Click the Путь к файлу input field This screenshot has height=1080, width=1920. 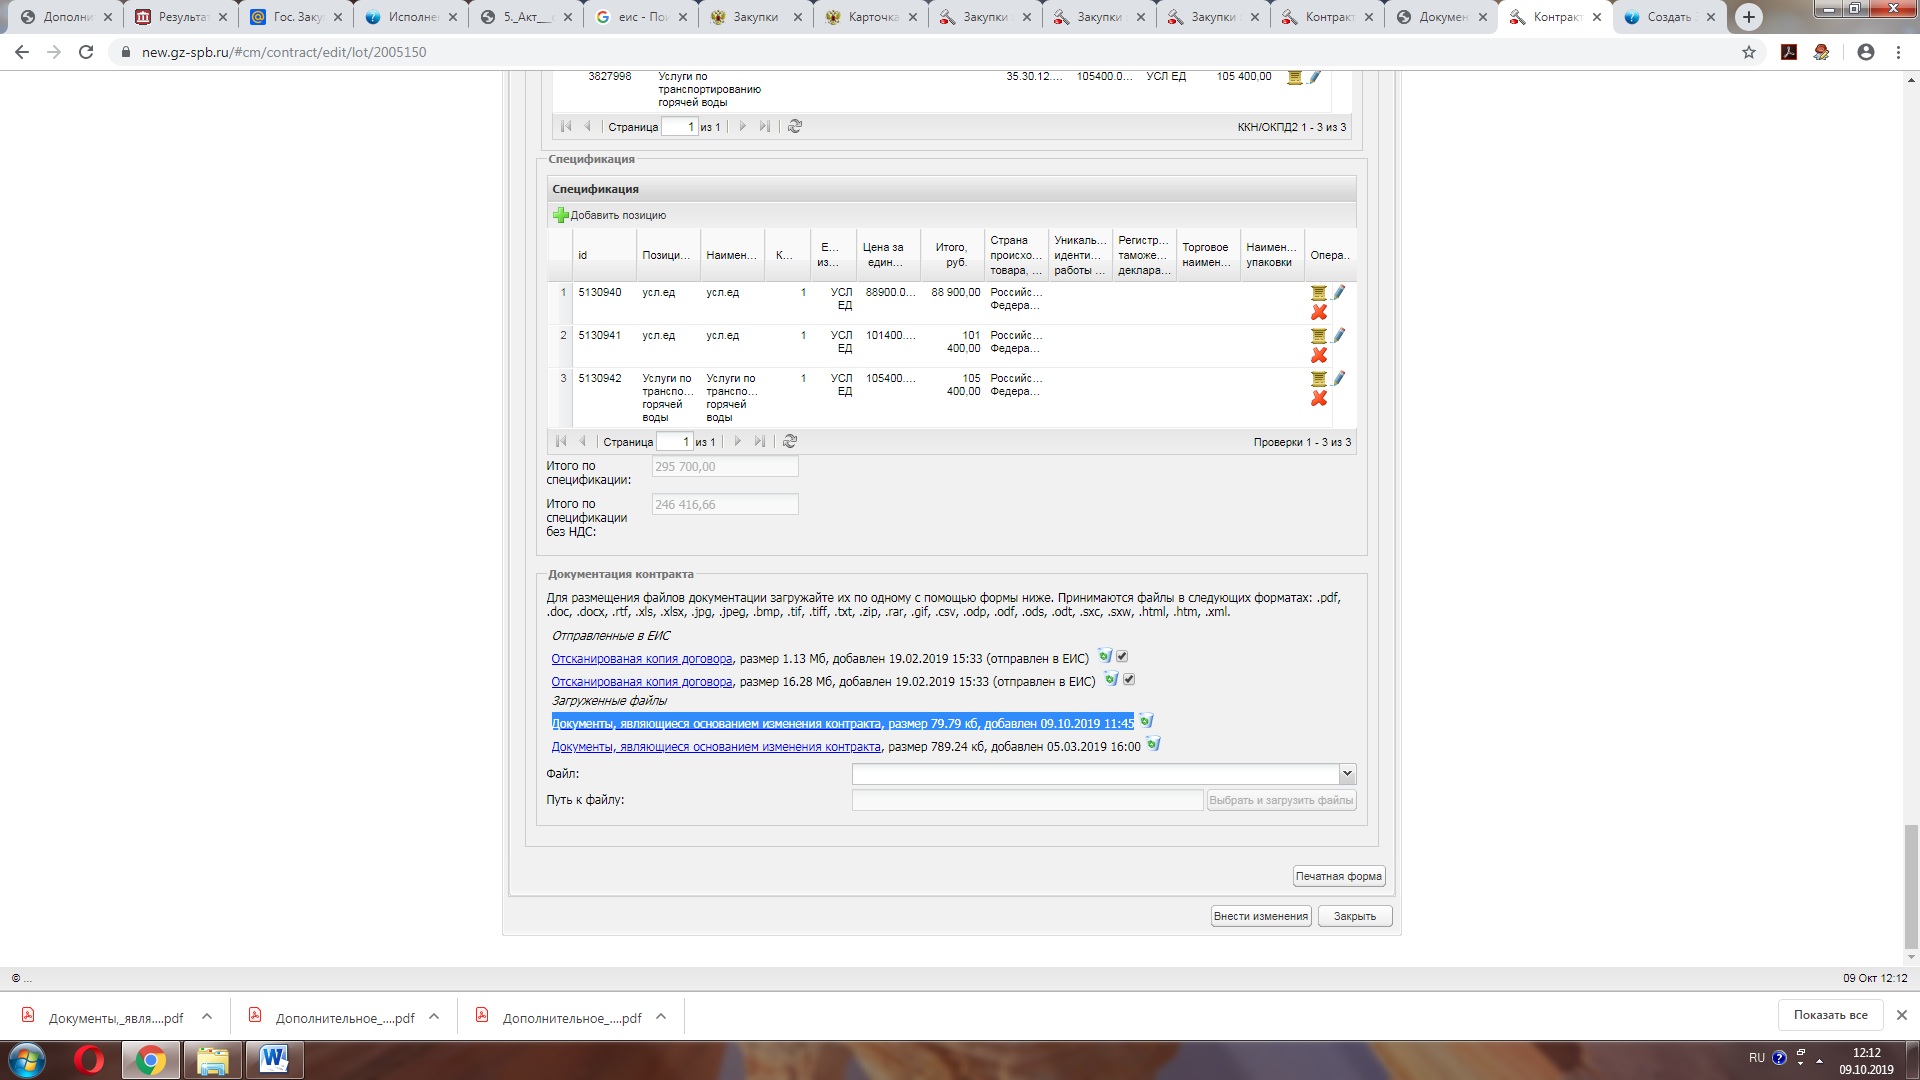click(1027, 800)
